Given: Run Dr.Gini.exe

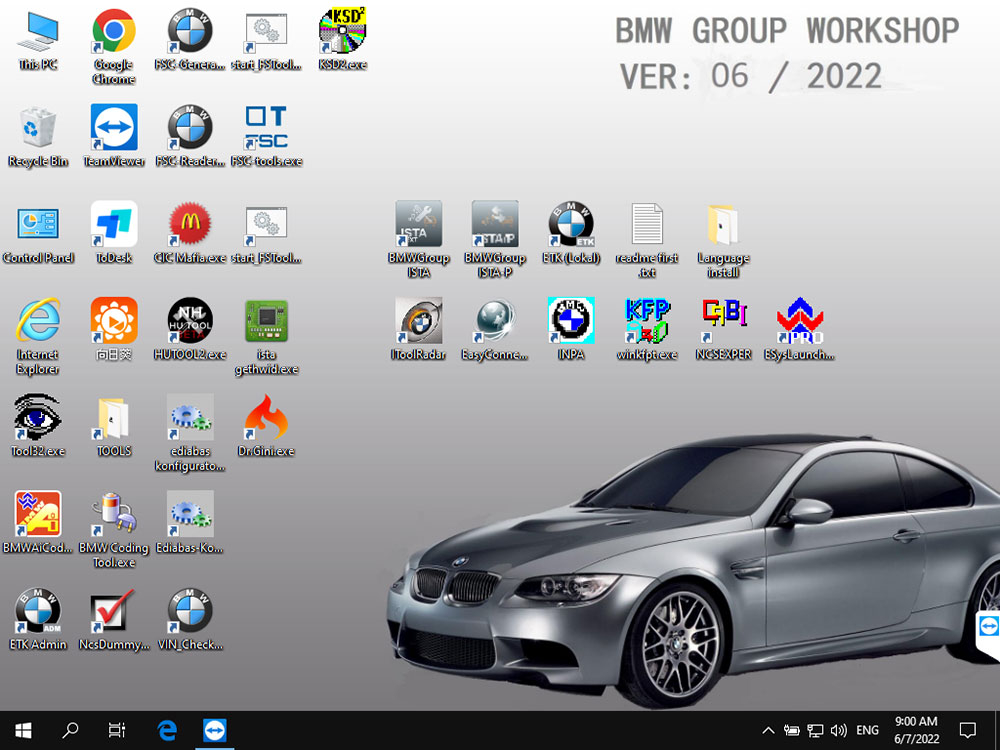Looking at the screenshot, I should click(x=266, y=416).
